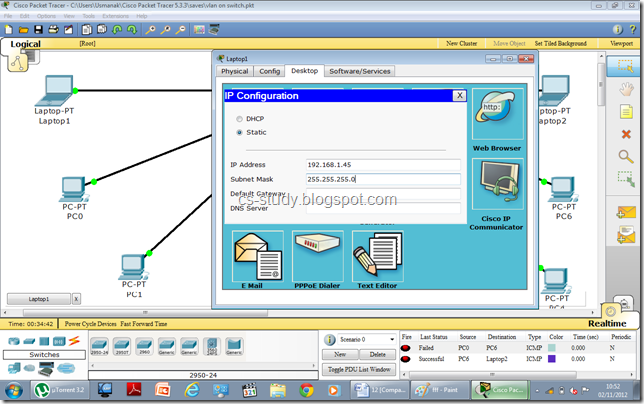Open the File menu
The image size is (644, 404).
8,16
